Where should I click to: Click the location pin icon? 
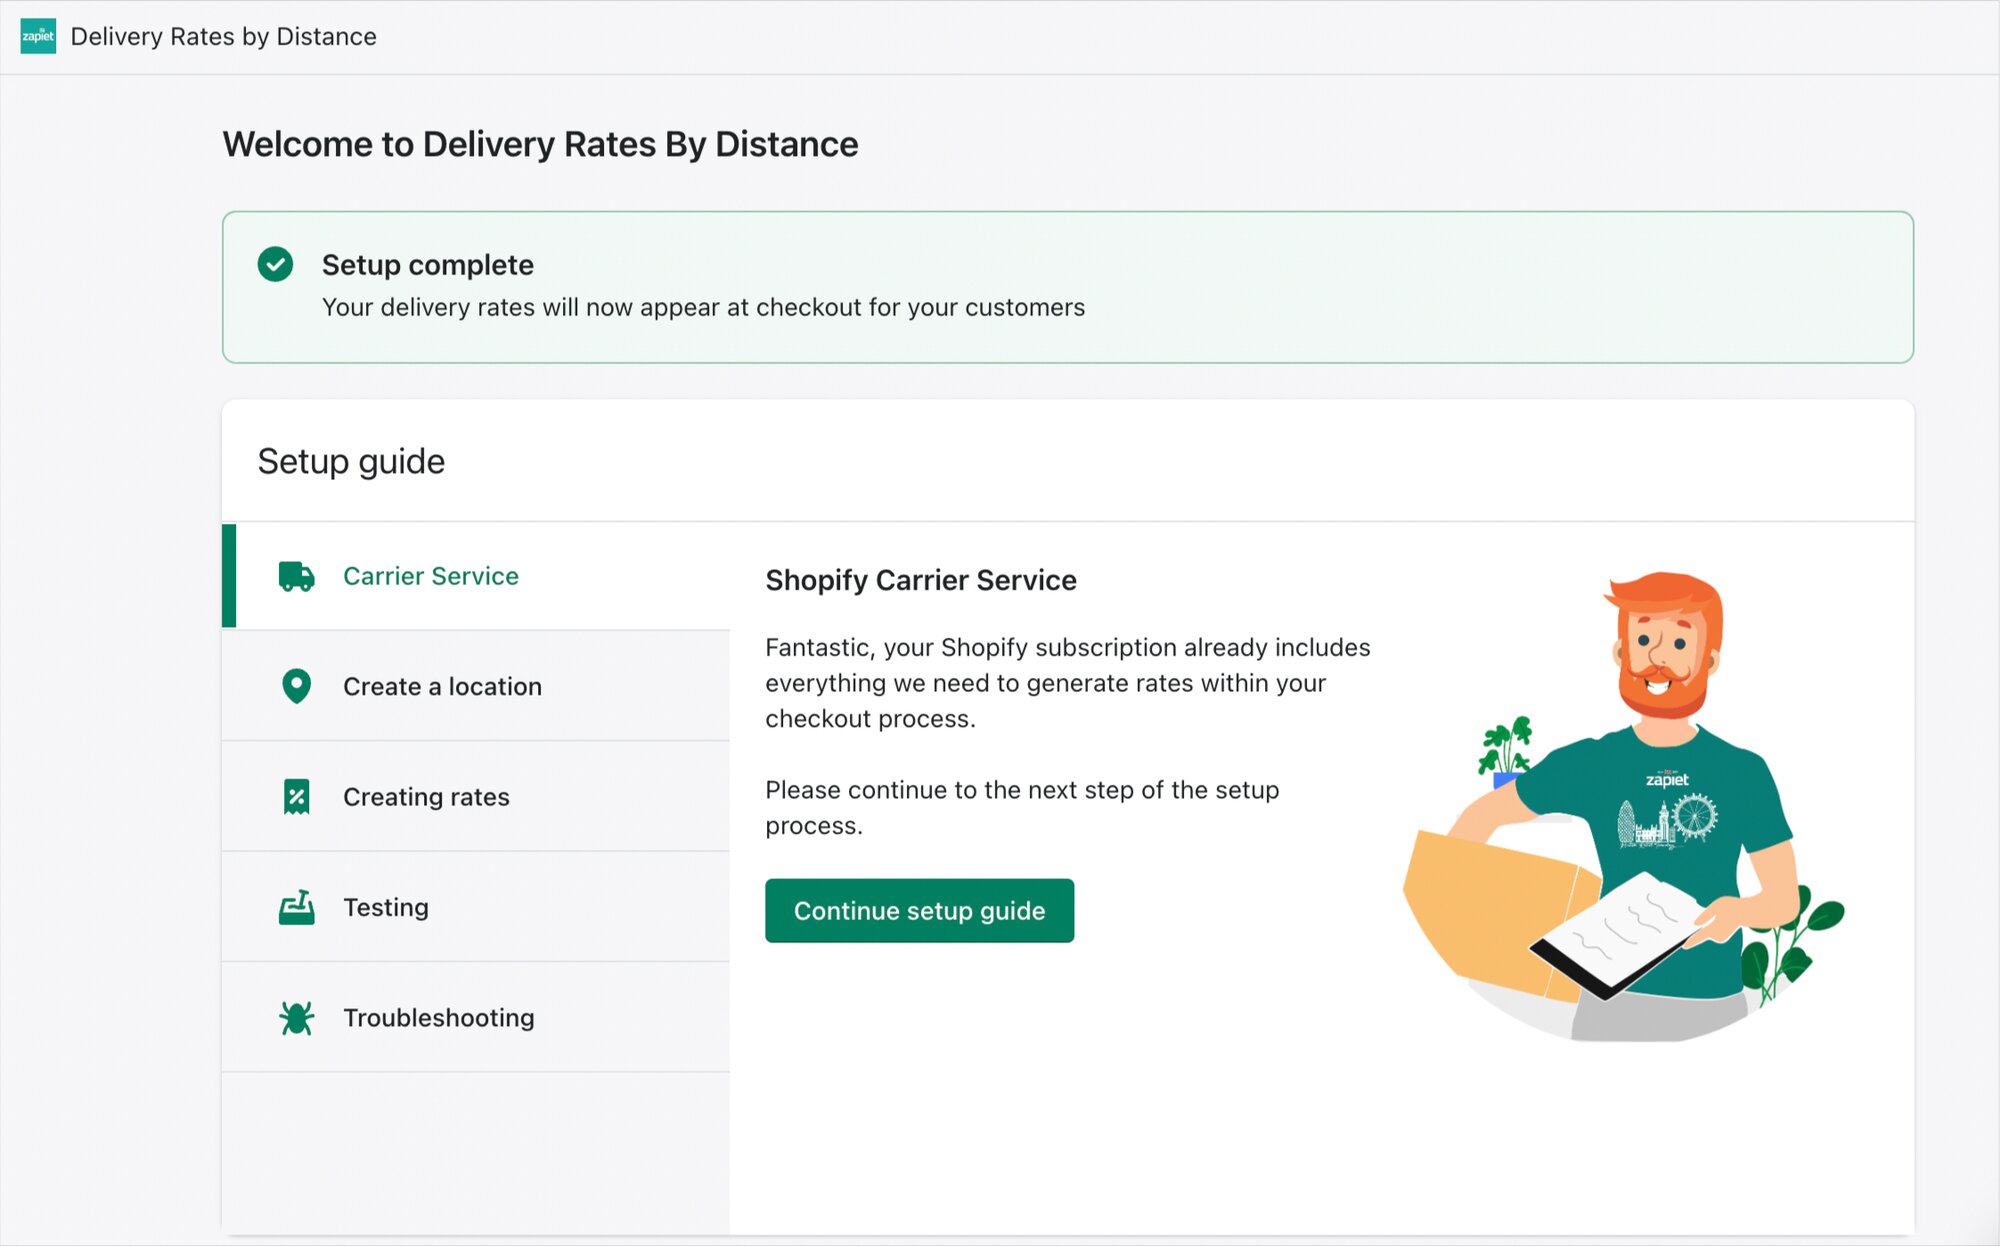296,686
